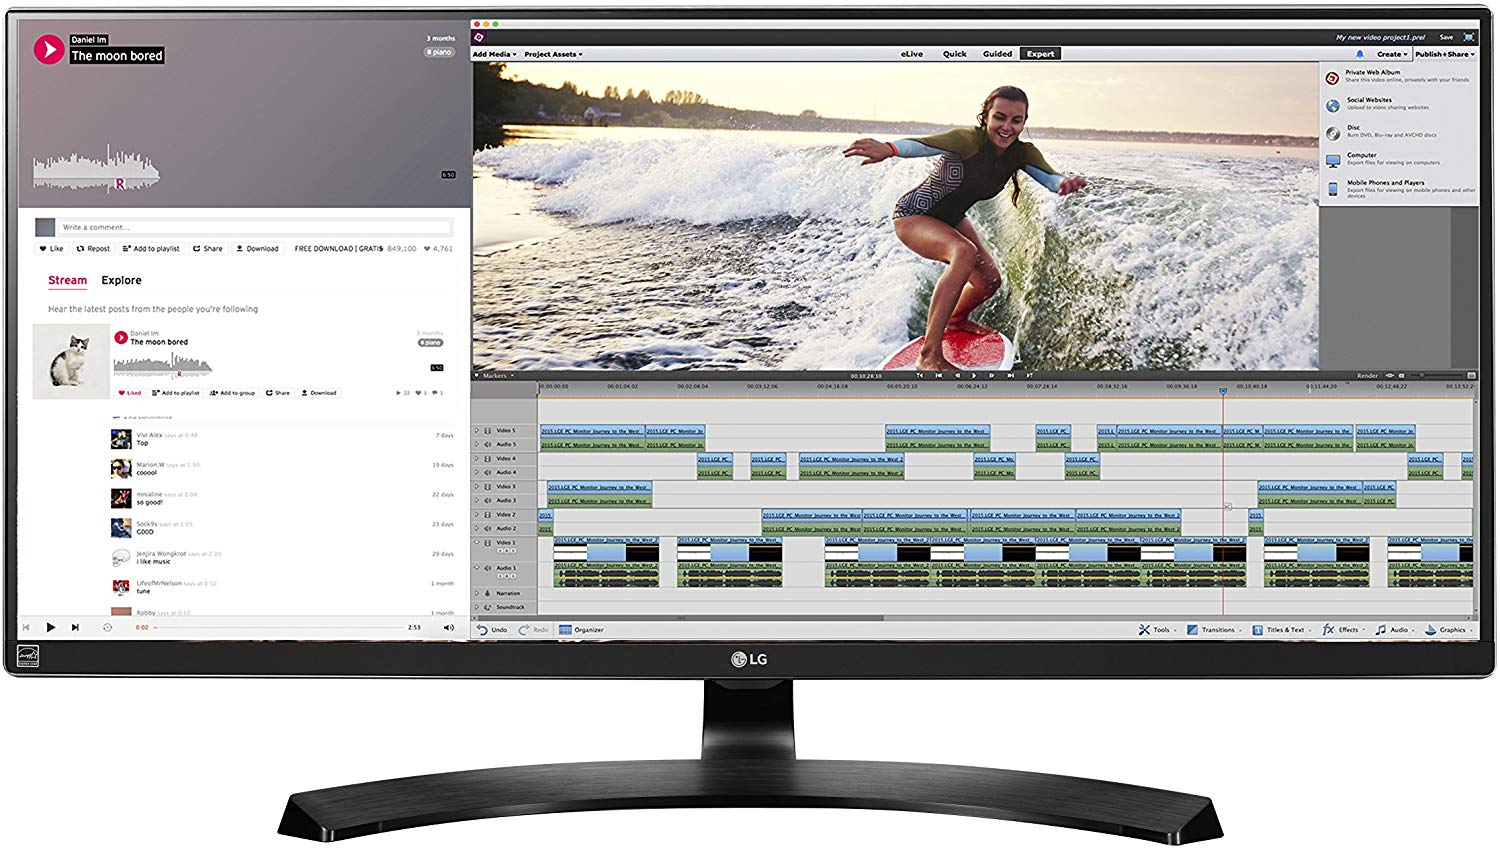
Task: Switch to the Guided tab
Action: pyautogui.click(x=997, y=54)
